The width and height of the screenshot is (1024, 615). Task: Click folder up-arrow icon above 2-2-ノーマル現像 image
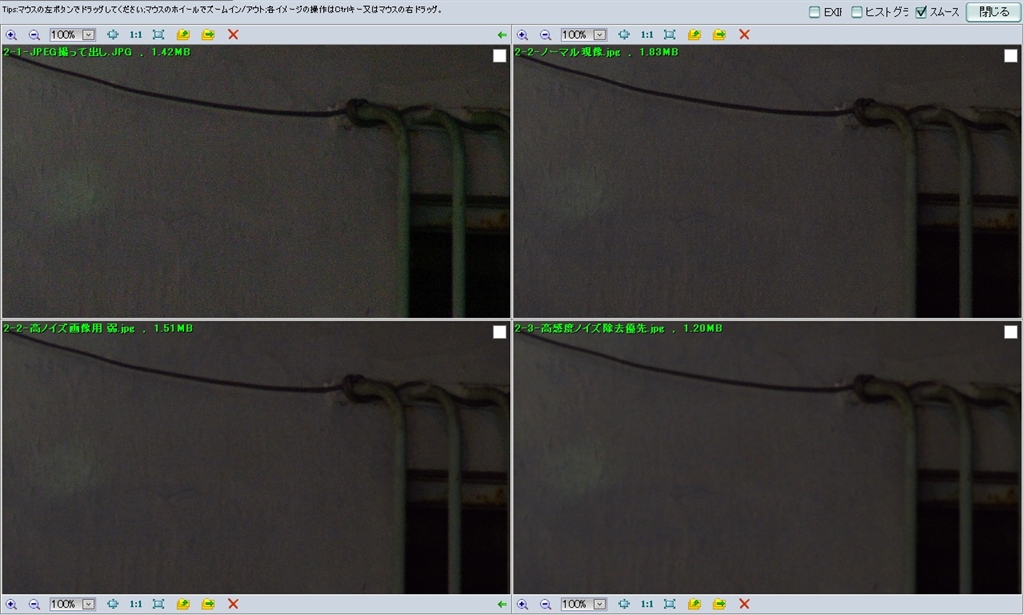[x=695, y=35]
